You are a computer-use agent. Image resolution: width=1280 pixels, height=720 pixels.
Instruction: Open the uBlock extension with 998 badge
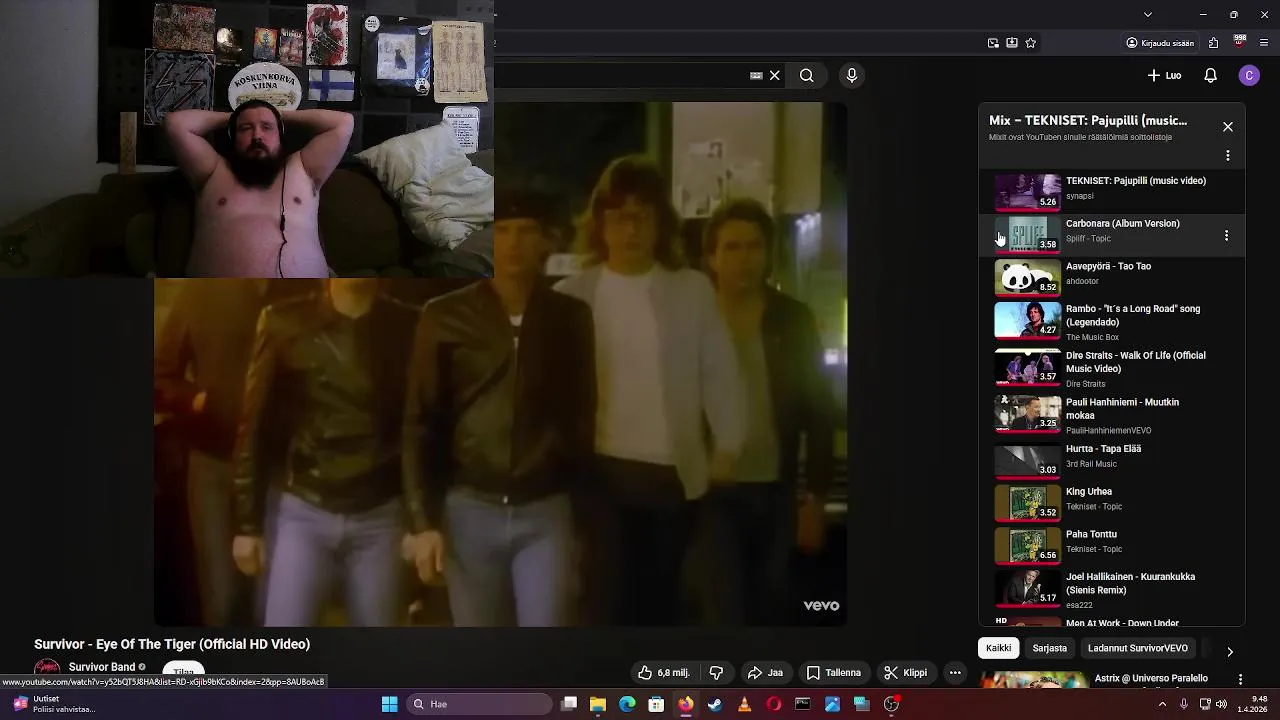pyautogui.click(x=1240, y=43)
